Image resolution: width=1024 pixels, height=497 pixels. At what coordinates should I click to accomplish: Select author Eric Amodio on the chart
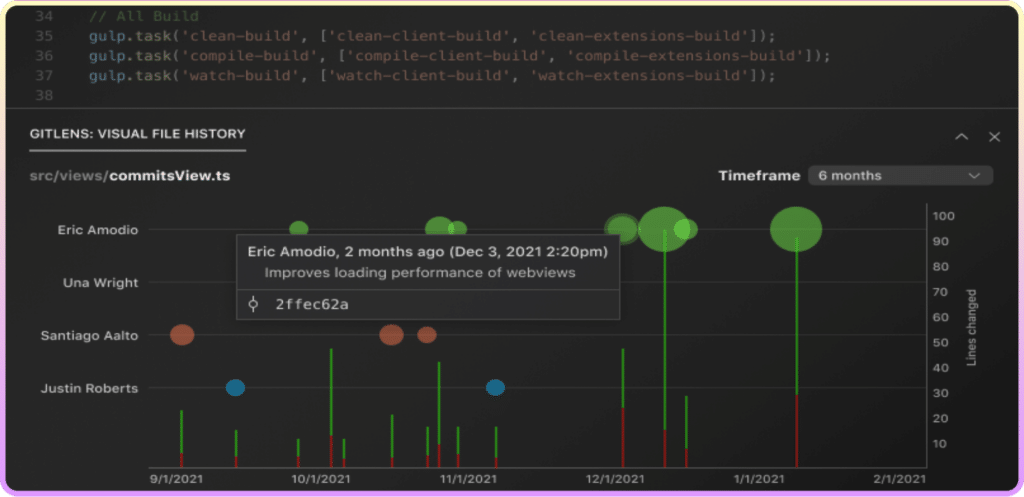click(98, 230)
